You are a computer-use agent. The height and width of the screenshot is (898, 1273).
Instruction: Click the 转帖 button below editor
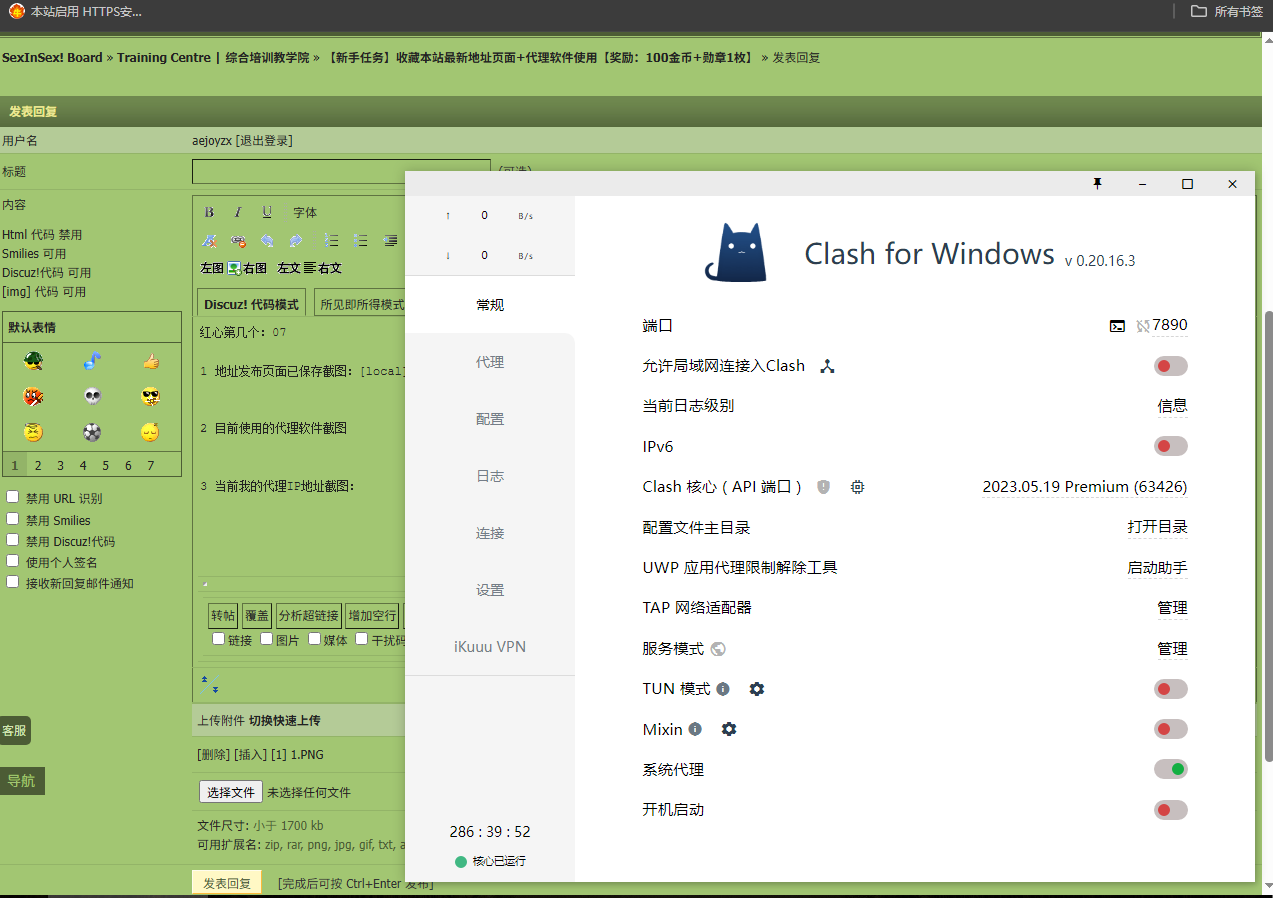[223, 615]
